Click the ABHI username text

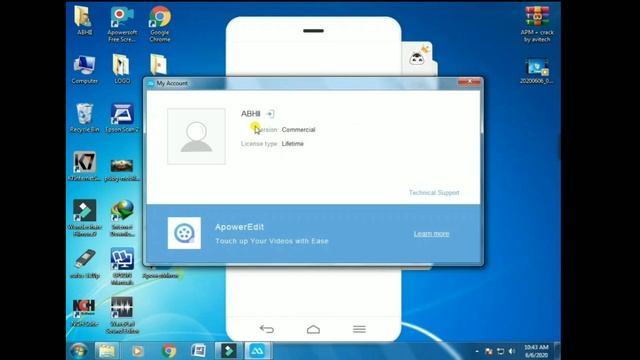251,113
